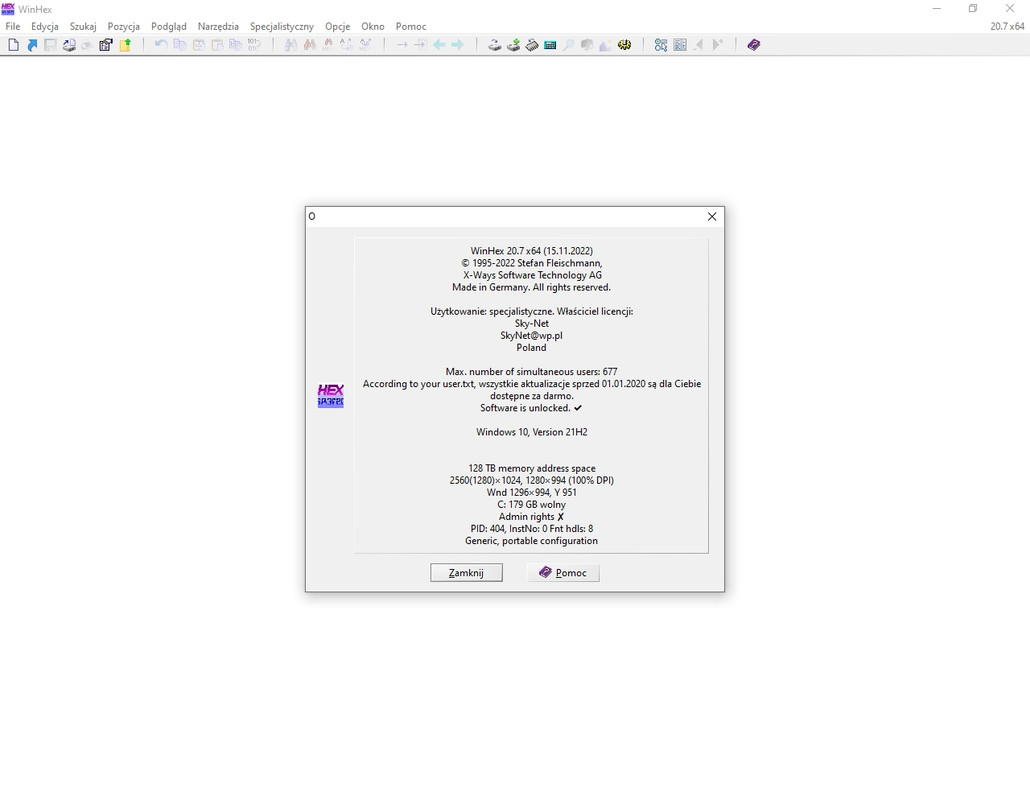Minimize the WinHex main window

(x=937, y=9)
